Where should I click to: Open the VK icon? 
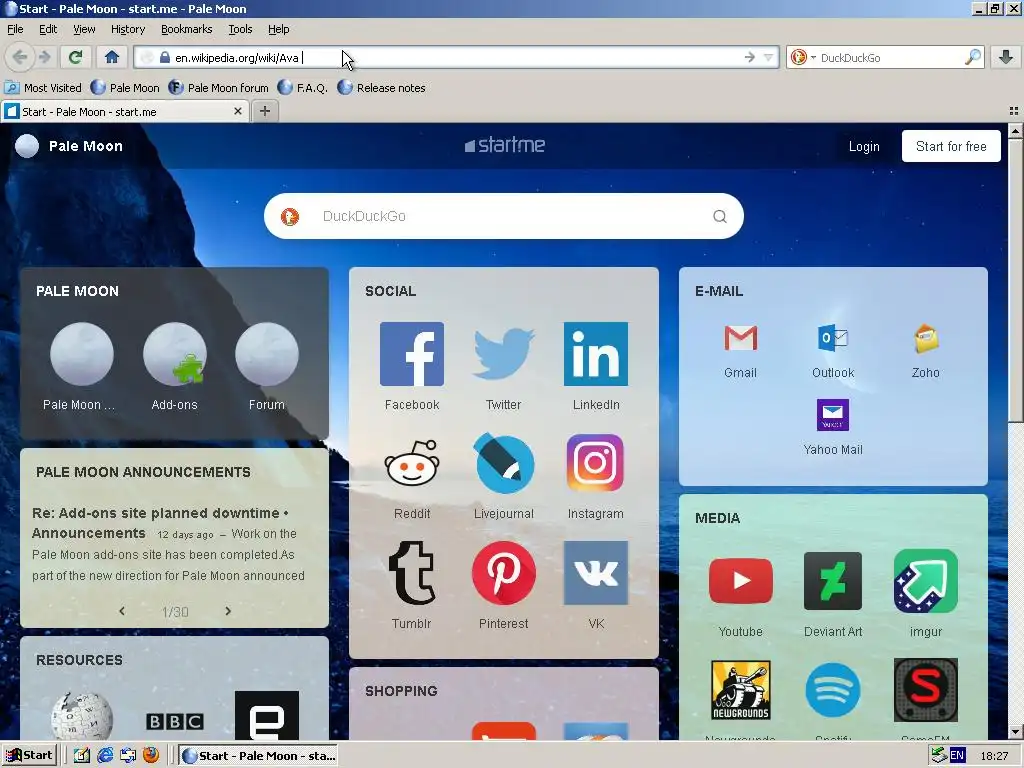coord(596,573)
